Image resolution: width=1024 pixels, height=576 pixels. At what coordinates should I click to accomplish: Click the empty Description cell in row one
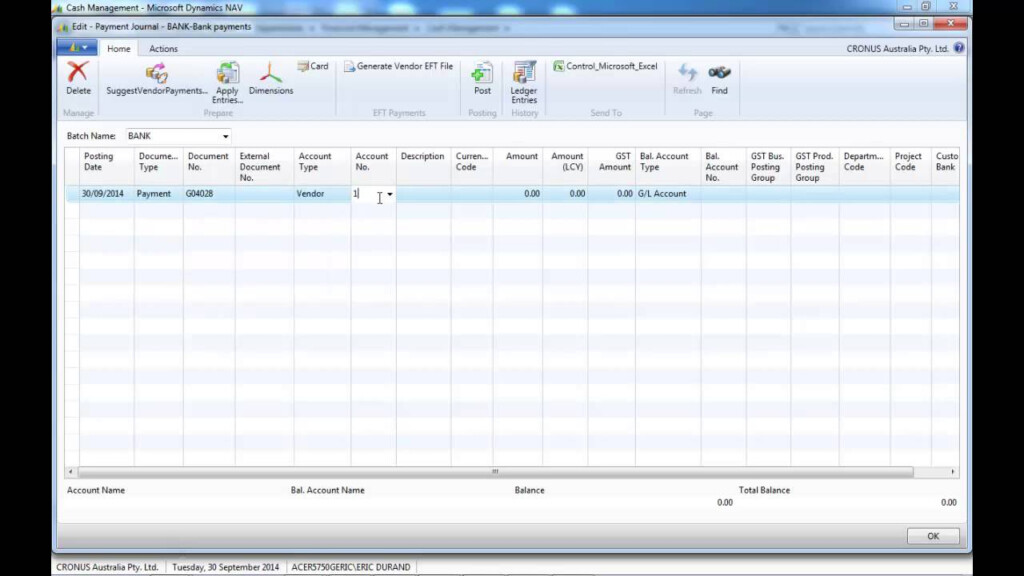pos(423,194)
